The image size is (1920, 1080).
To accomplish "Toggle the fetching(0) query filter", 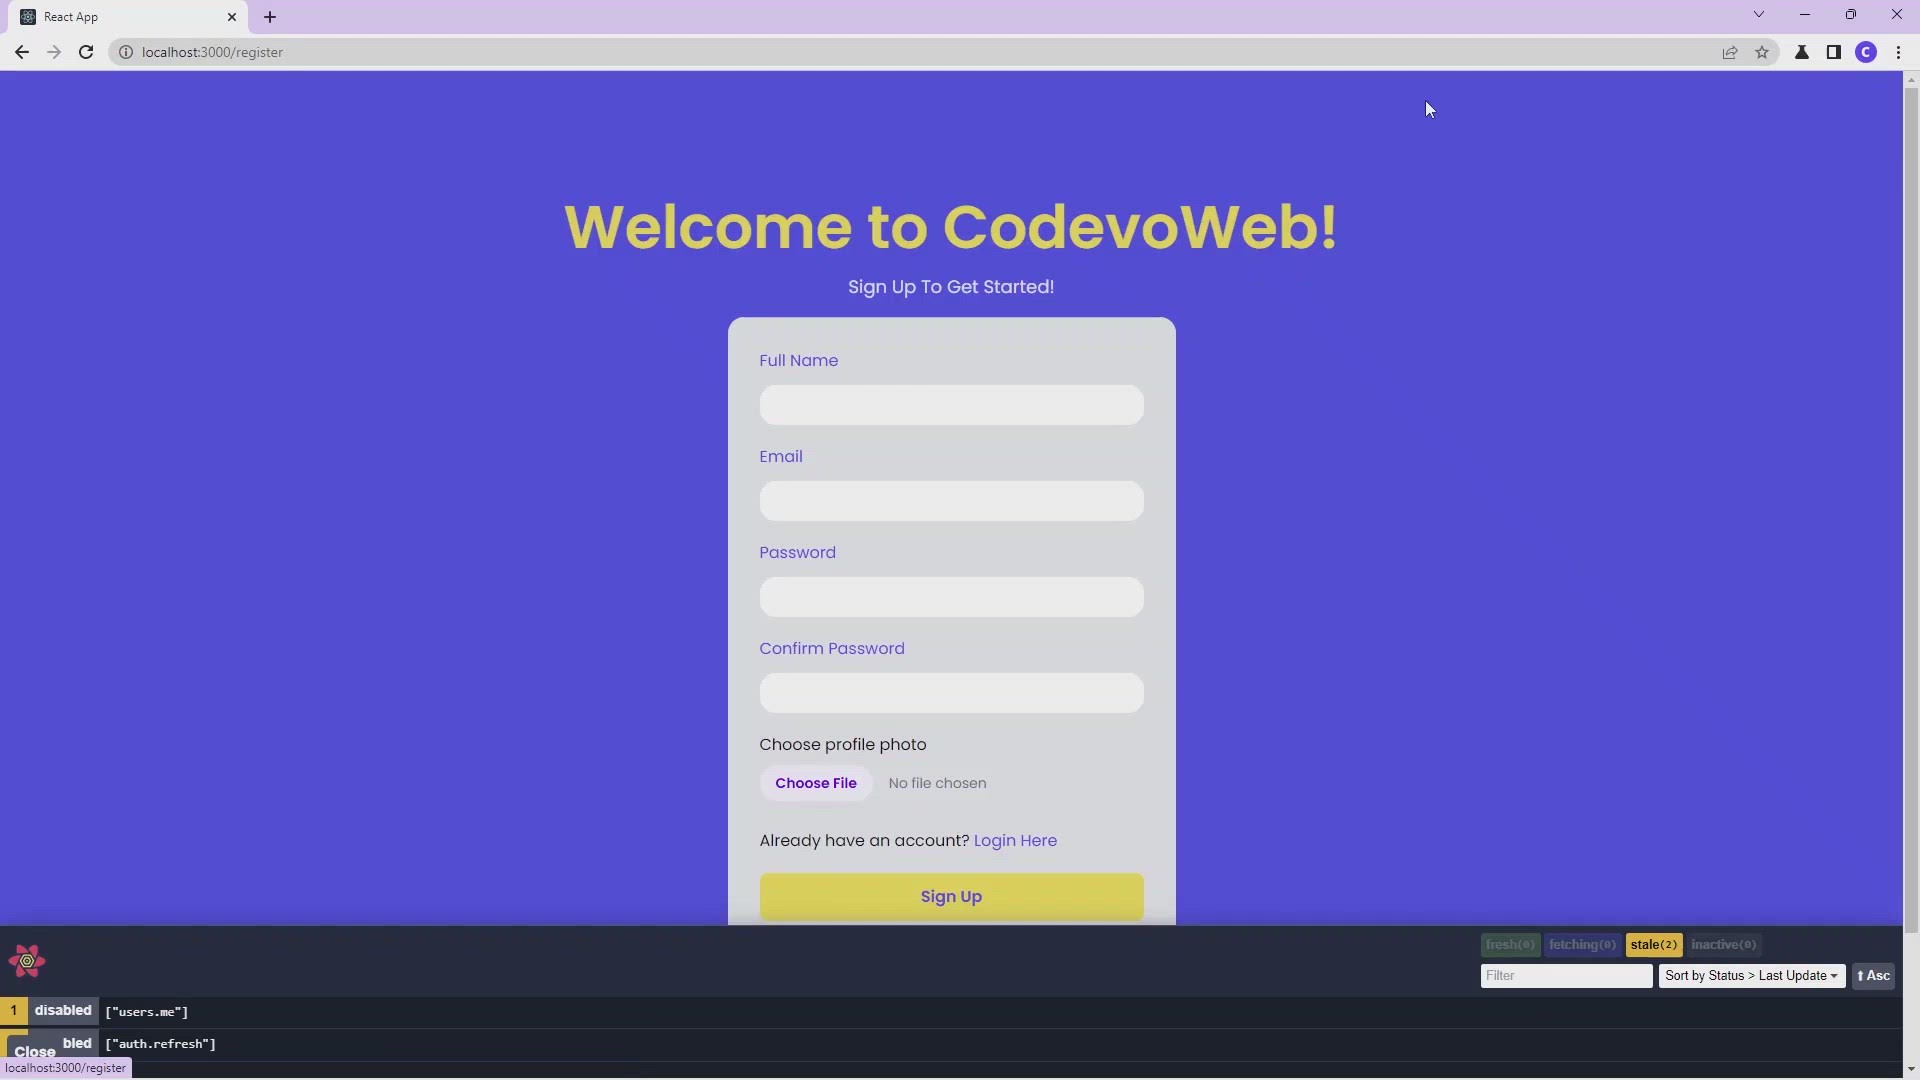I will [x=1582, y=945].
